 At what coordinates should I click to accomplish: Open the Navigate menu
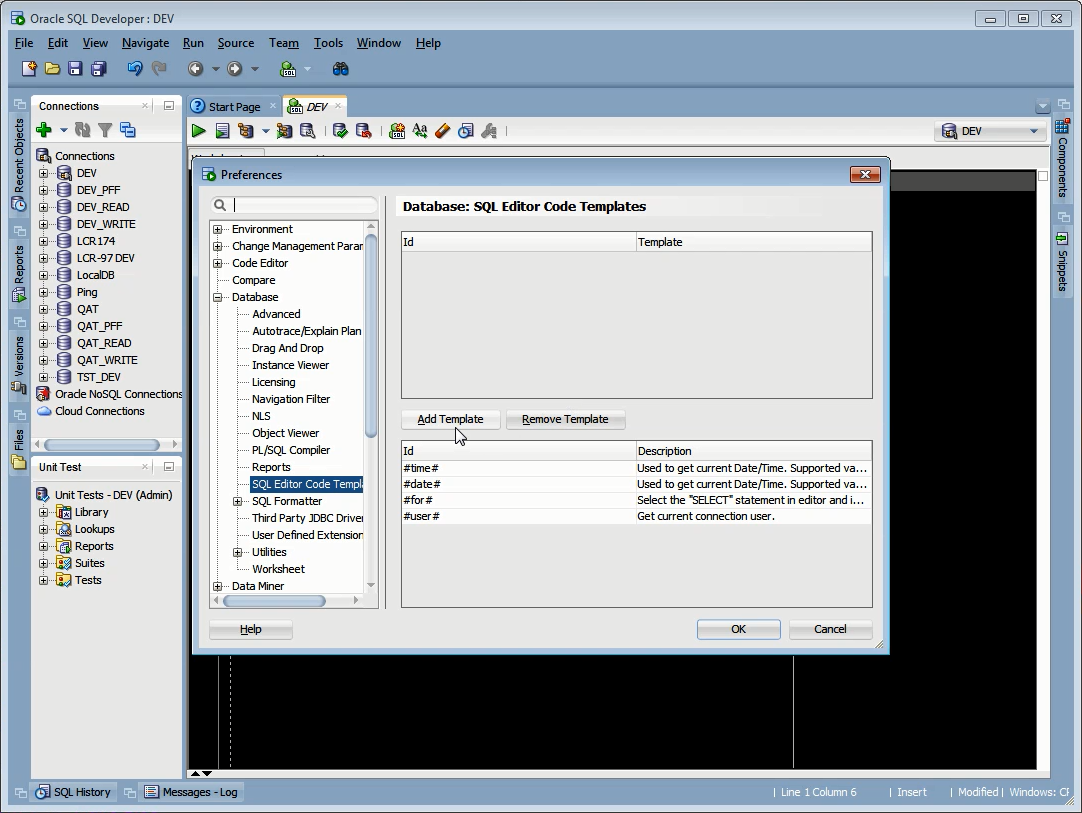click(145, 43)
